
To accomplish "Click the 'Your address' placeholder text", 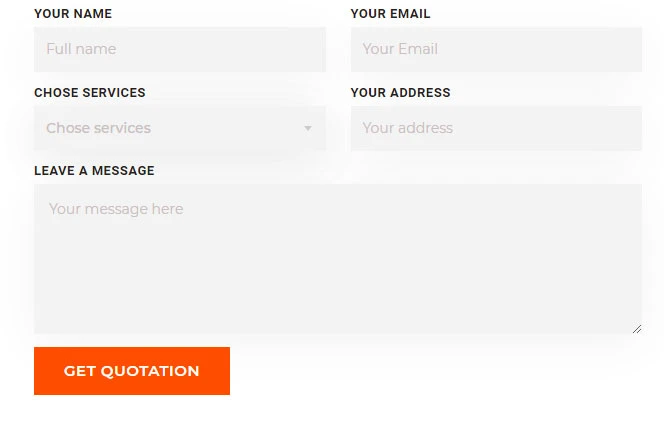I will click(x=407, y=128).
